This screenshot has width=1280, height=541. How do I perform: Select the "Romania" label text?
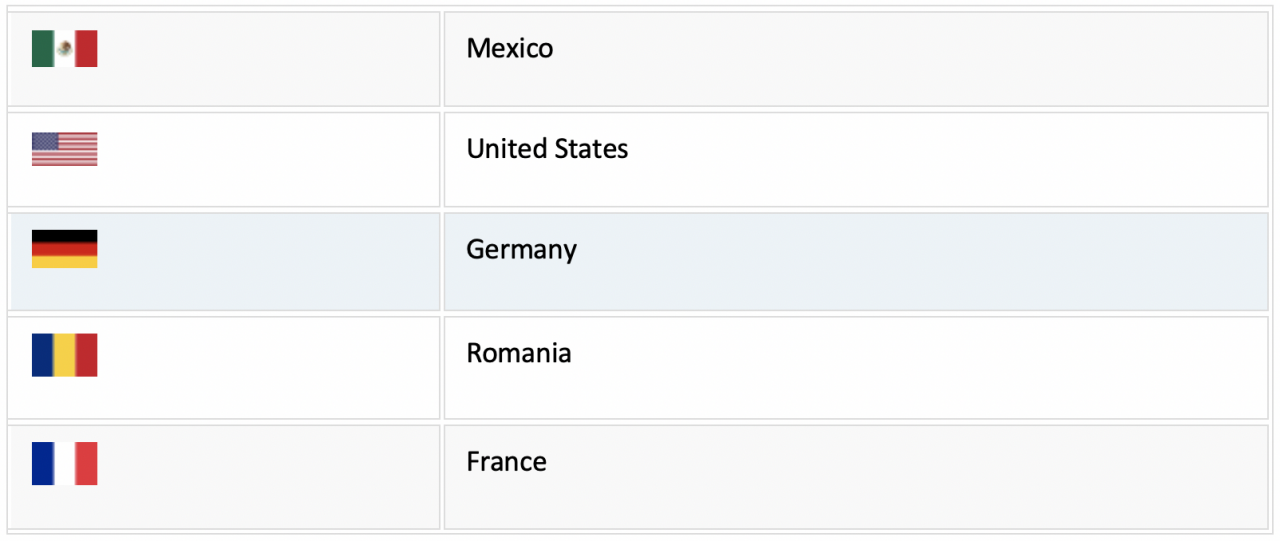pos(519,353)
